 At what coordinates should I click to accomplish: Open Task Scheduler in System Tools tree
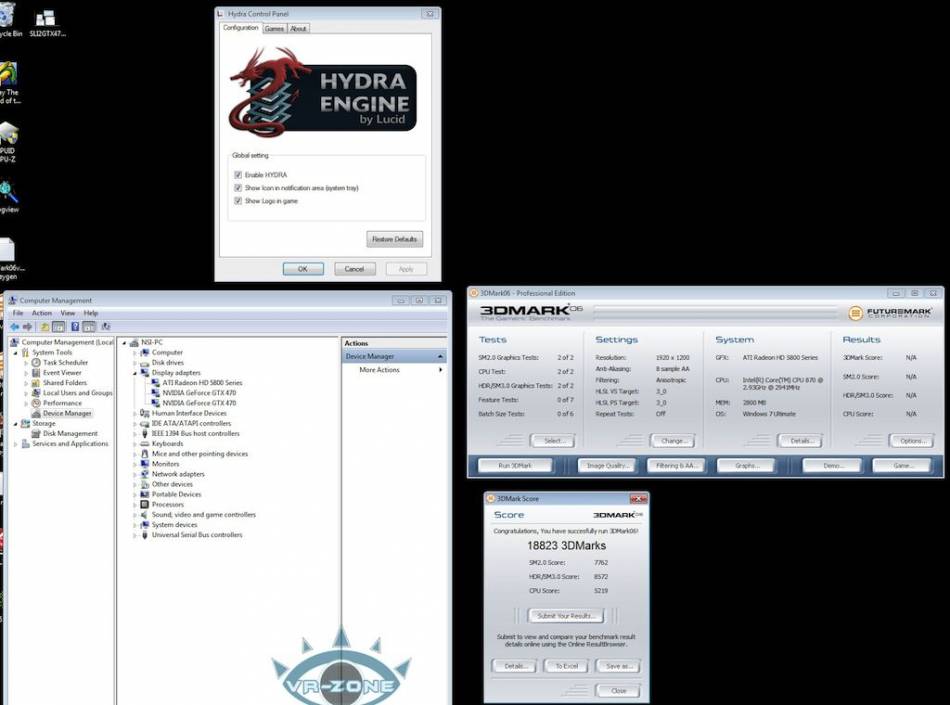coord(65,362)
